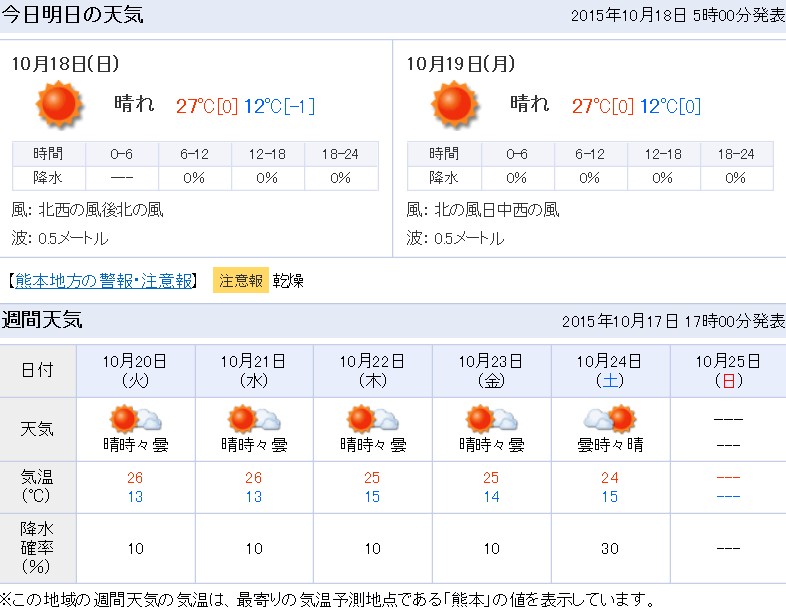Click the 乾燥 advisory text
This screenshot has width=786, height=611.
(x=288, y=281)
